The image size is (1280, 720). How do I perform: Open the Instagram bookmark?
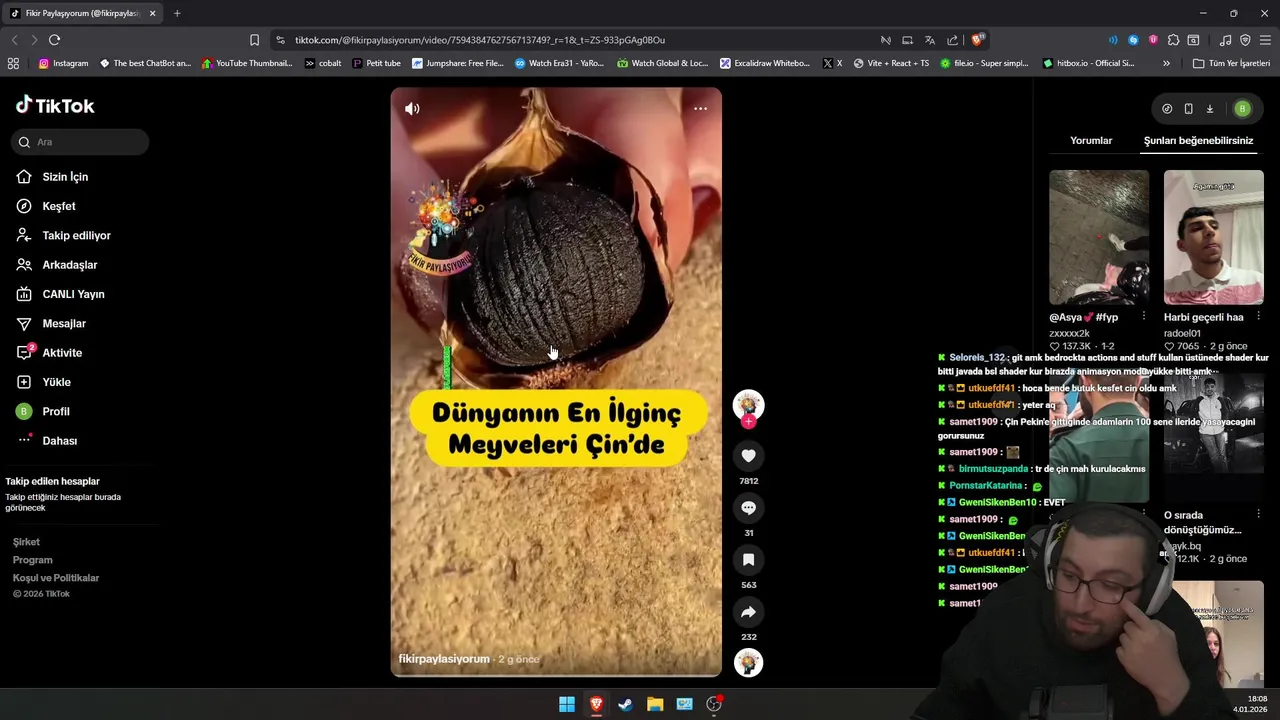(x=63, y=63)
